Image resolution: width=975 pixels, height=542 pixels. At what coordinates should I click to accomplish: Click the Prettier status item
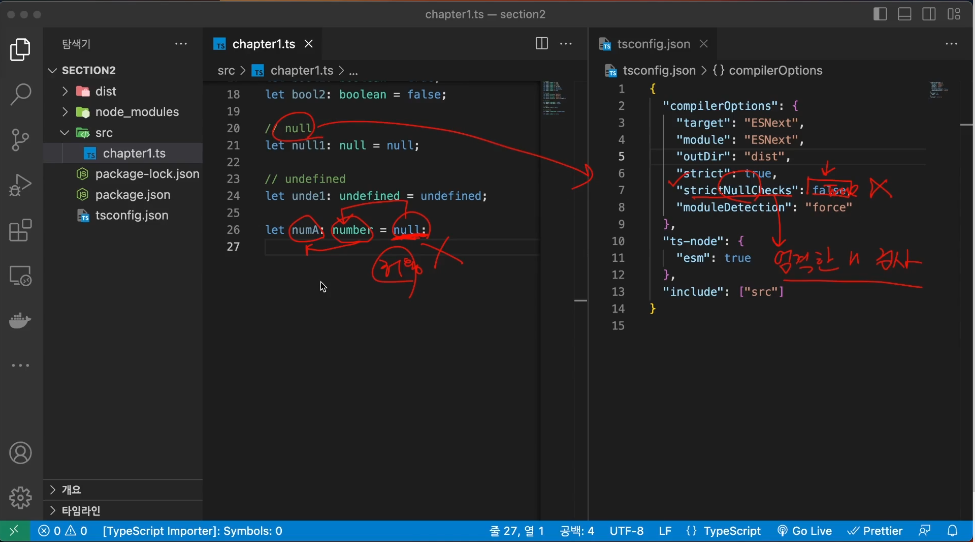[875, 531]
